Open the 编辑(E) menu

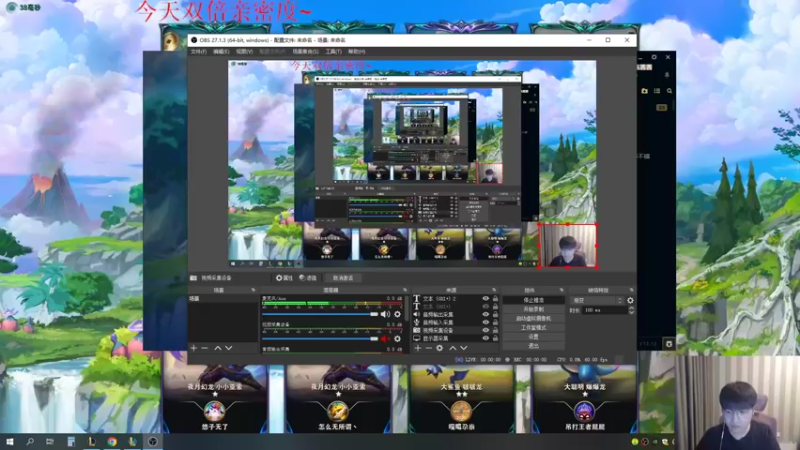[221, 52]
